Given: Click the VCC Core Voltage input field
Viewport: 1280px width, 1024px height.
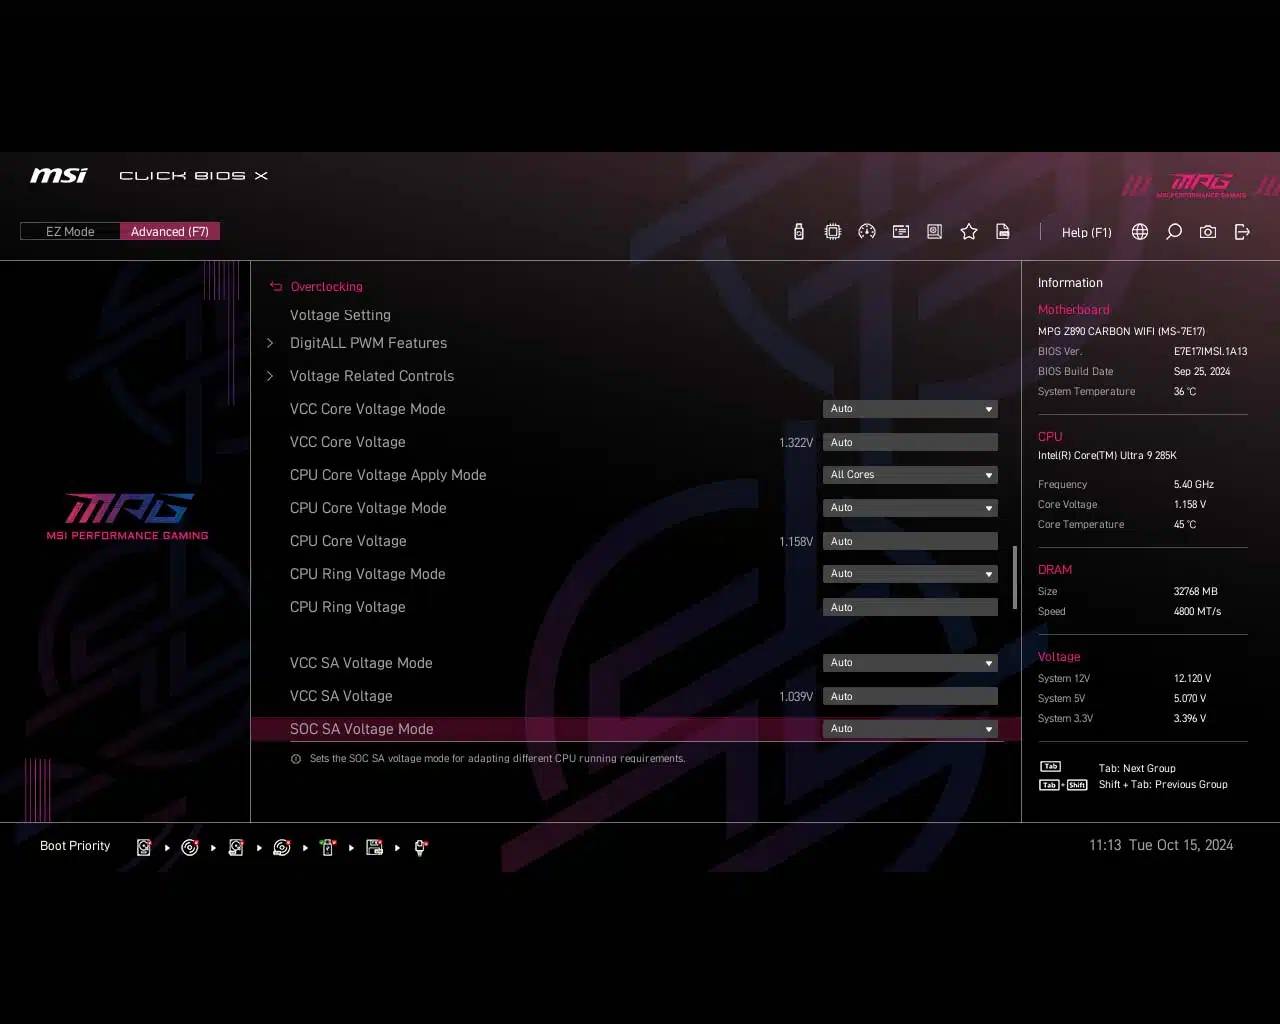Looking at the screenshot, I should [x=910, y=442].
